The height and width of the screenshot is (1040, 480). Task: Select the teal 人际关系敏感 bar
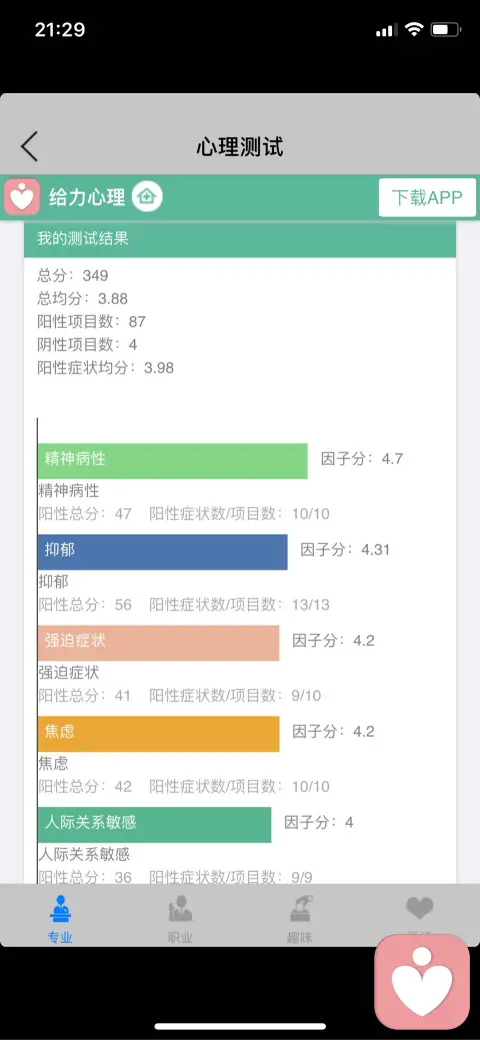(x=154, y=824)
